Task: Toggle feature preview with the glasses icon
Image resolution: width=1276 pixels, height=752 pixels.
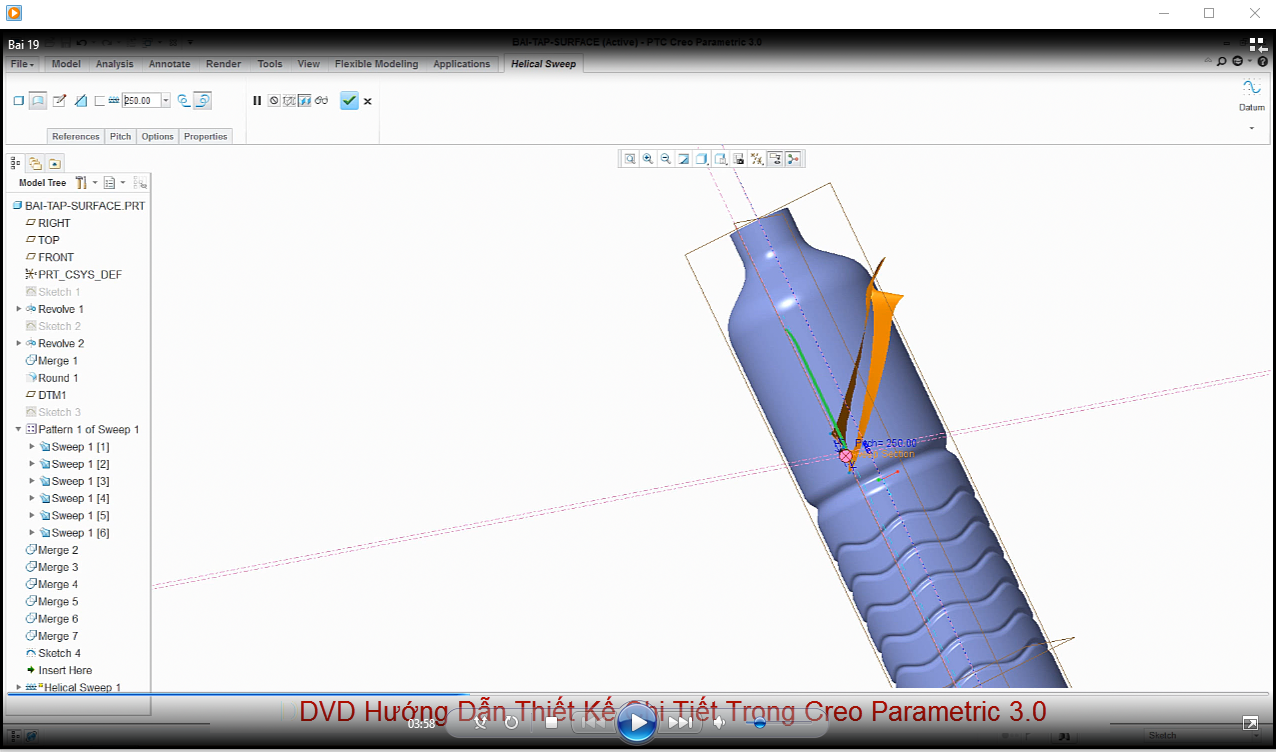Action: click(x=321, y=100)
